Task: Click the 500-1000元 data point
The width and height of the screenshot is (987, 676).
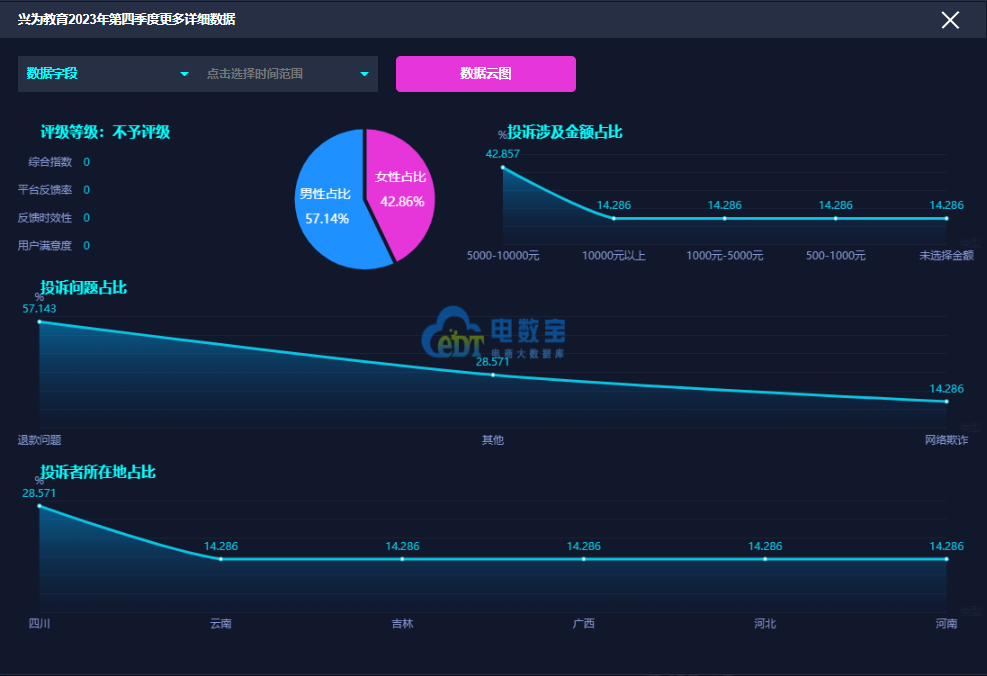Action: 836,218
